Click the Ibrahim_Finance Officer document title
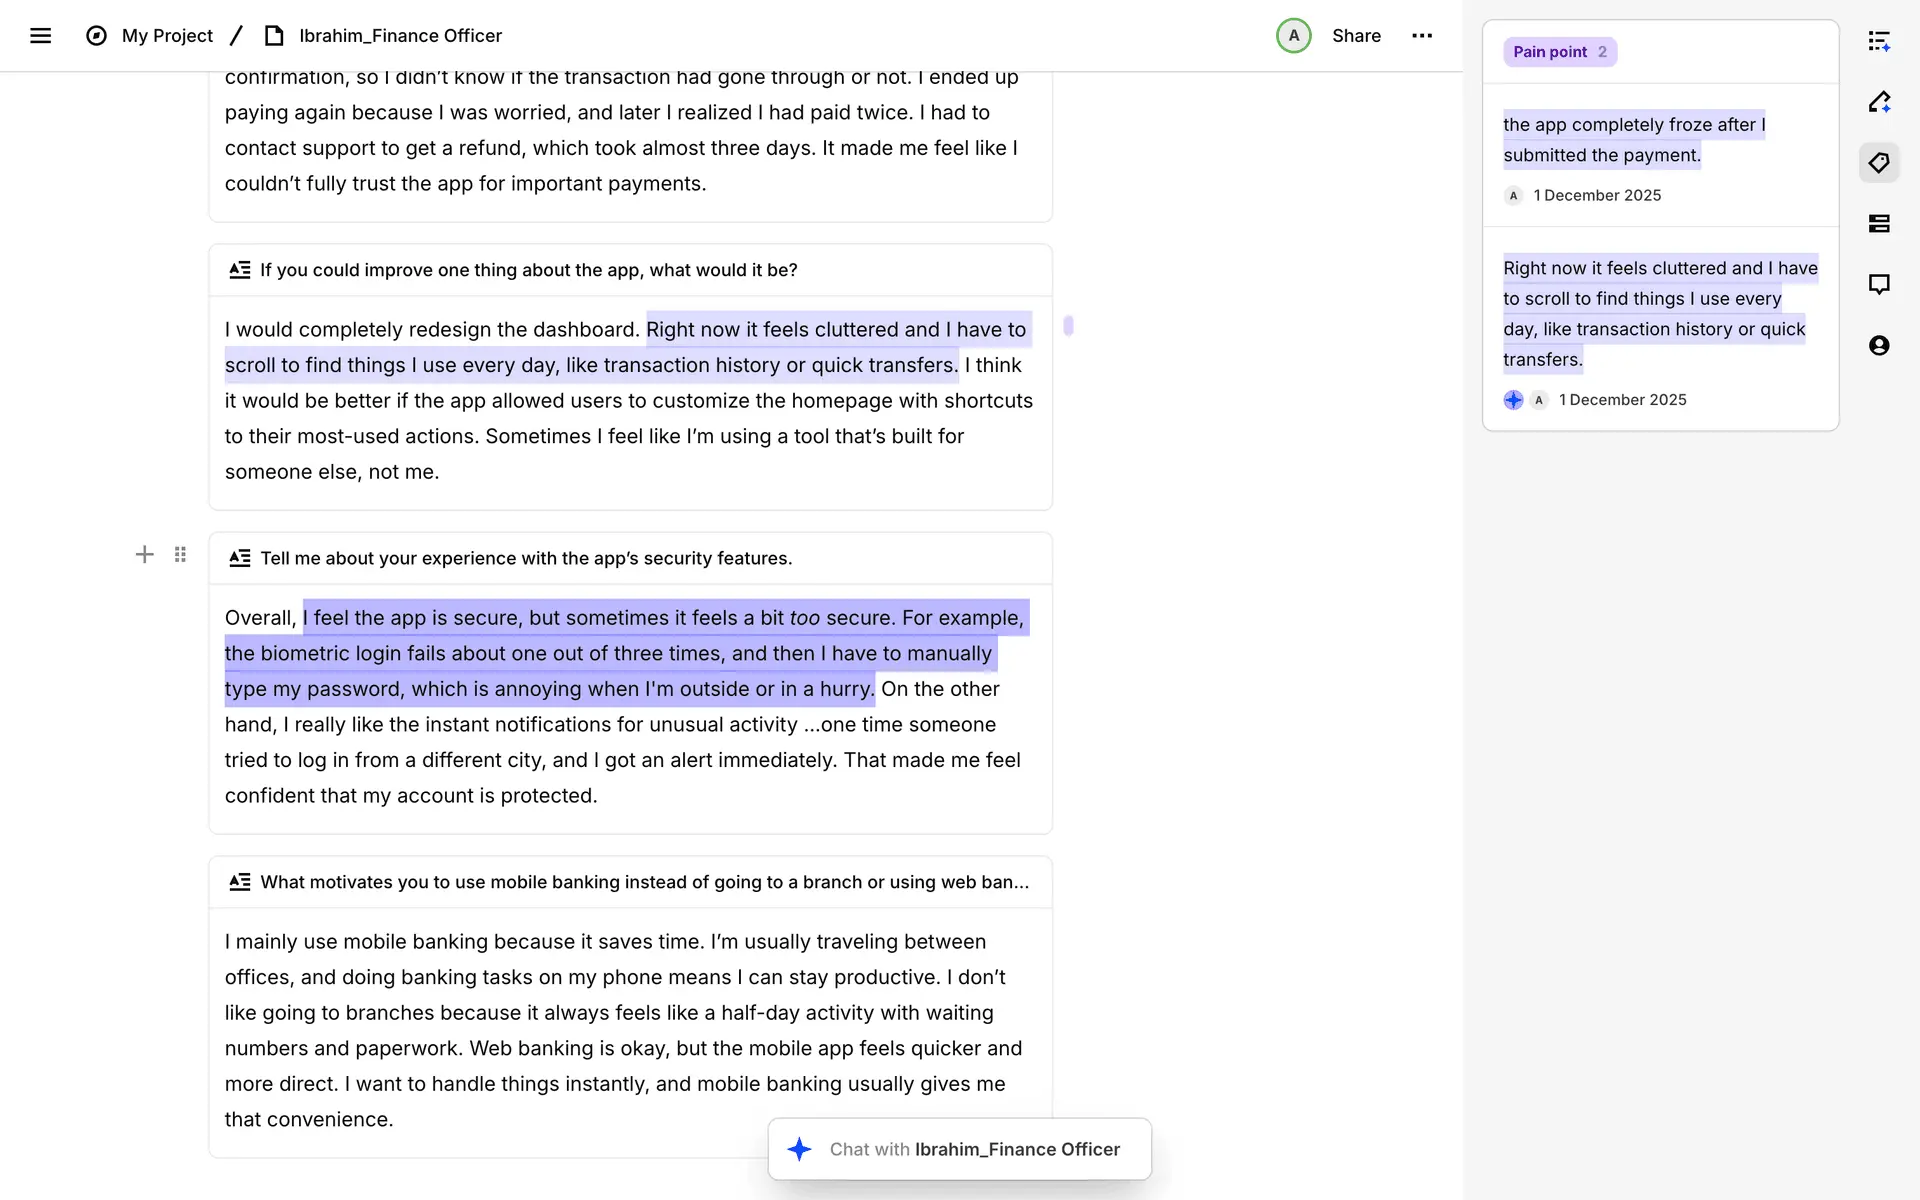 pos(400,36)
